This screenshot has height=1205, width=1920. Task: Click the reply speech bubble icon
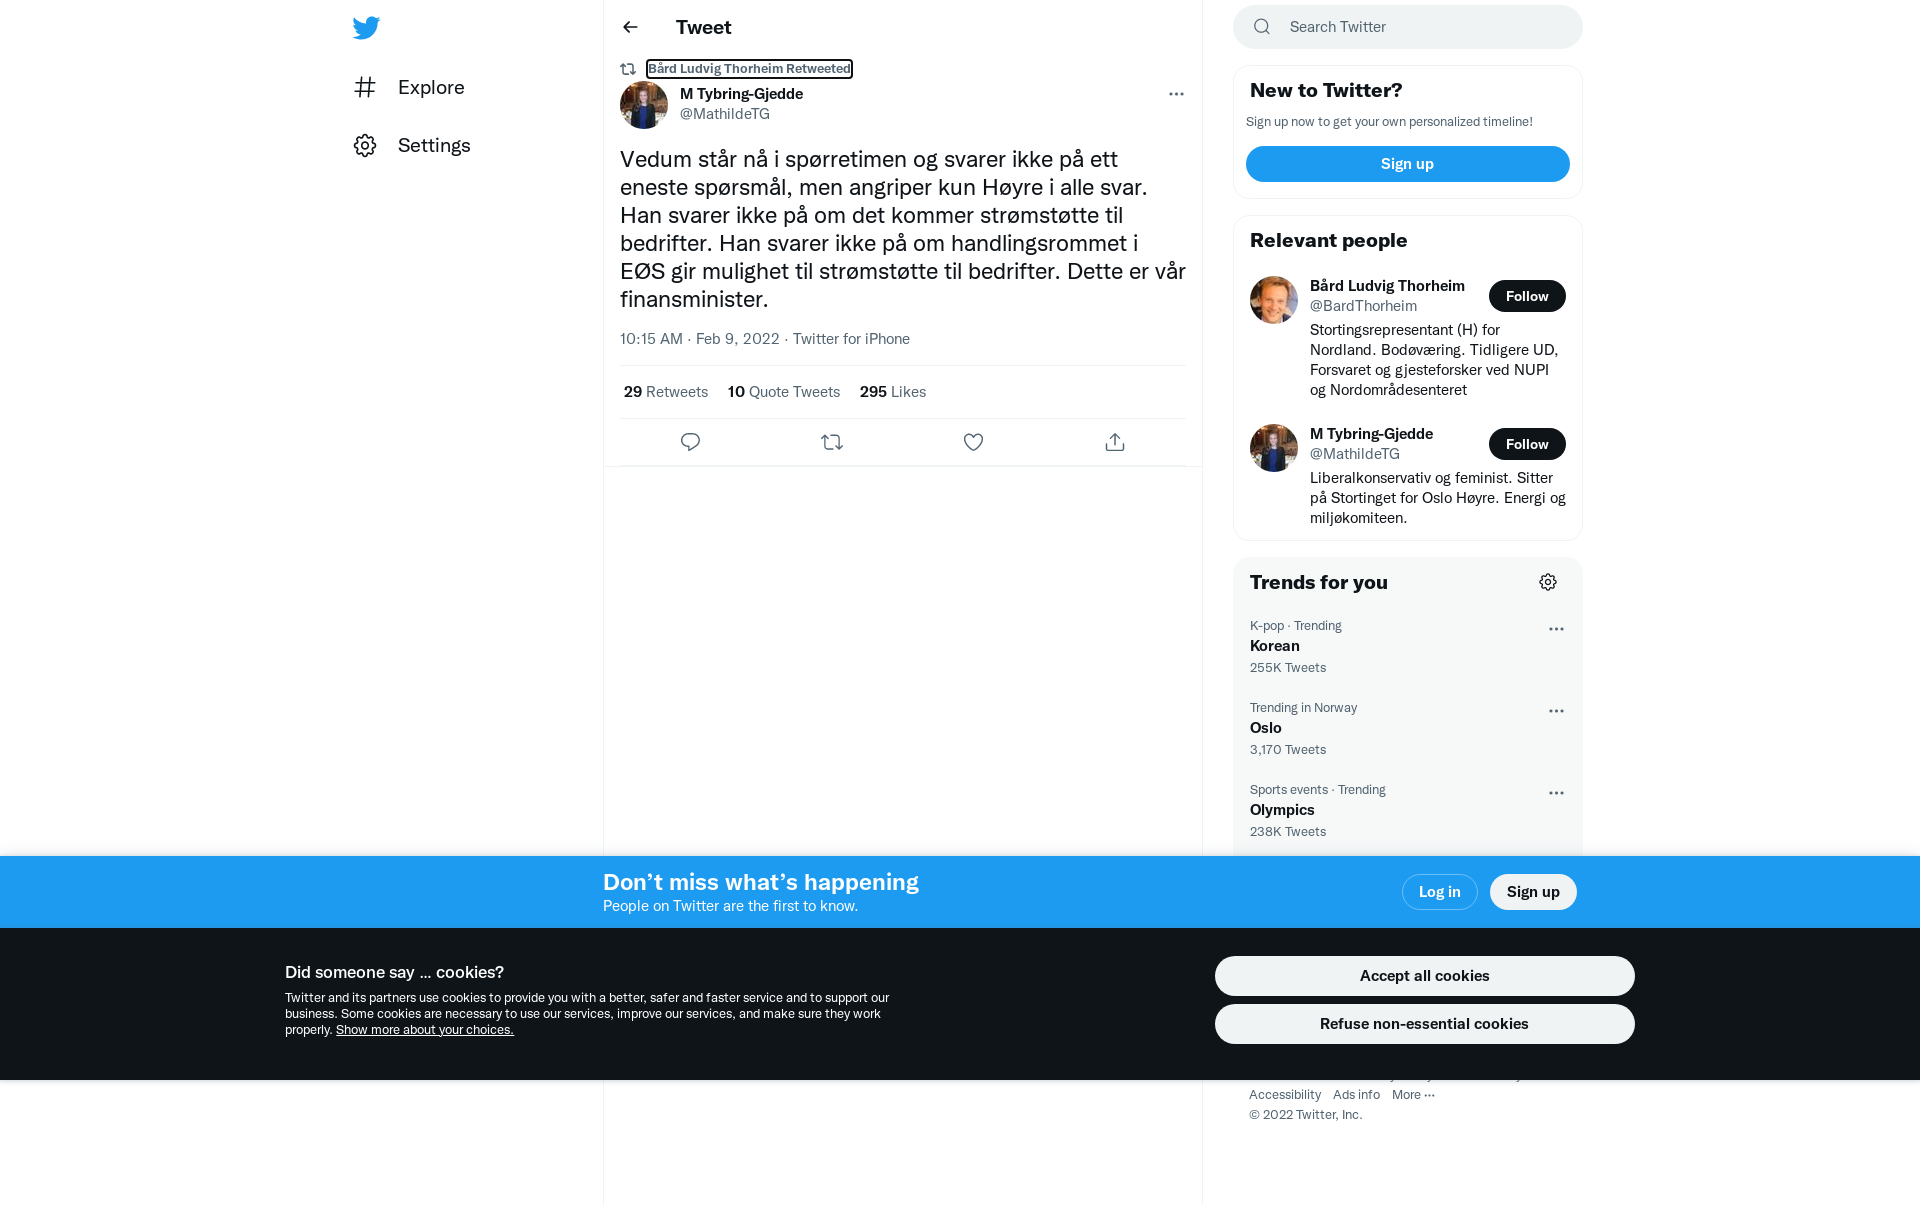tap(690, 442)
